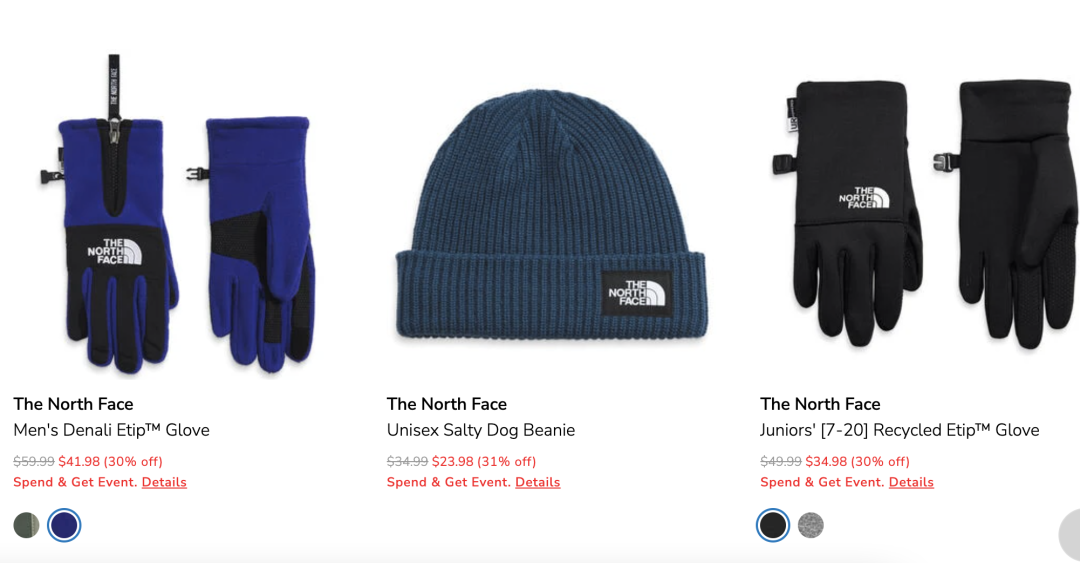Click the gray circular button at right edge
Image resolution: width=1080 pixels, height=563 pixels.
click(x=1070, y=535)
